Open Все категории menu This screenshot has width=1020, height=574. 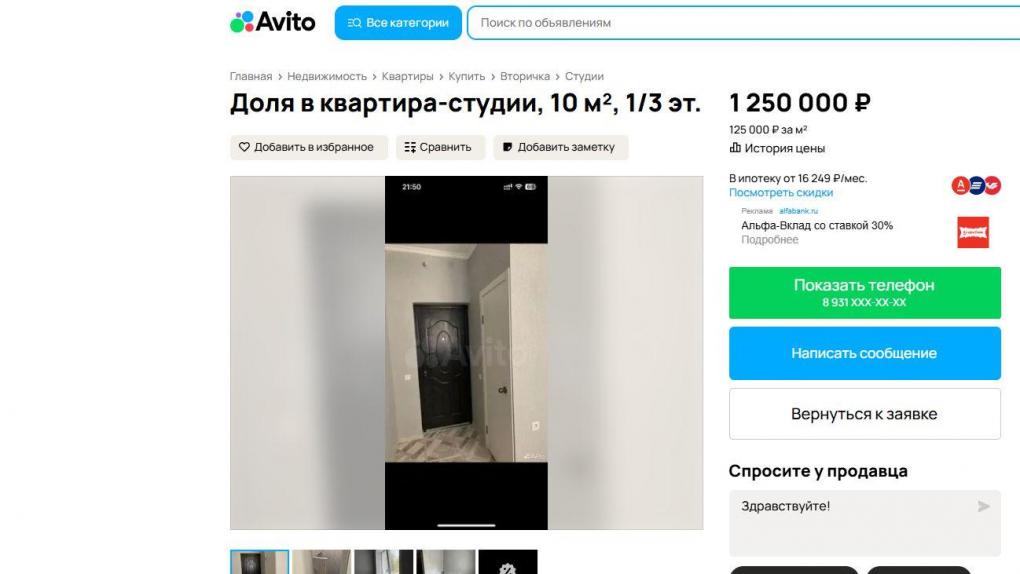point(398,23)
